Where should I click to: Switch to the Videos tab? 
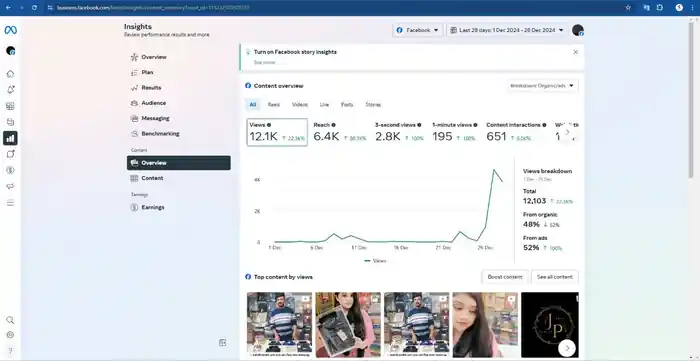pyautogui.click(x=300, y=105)
